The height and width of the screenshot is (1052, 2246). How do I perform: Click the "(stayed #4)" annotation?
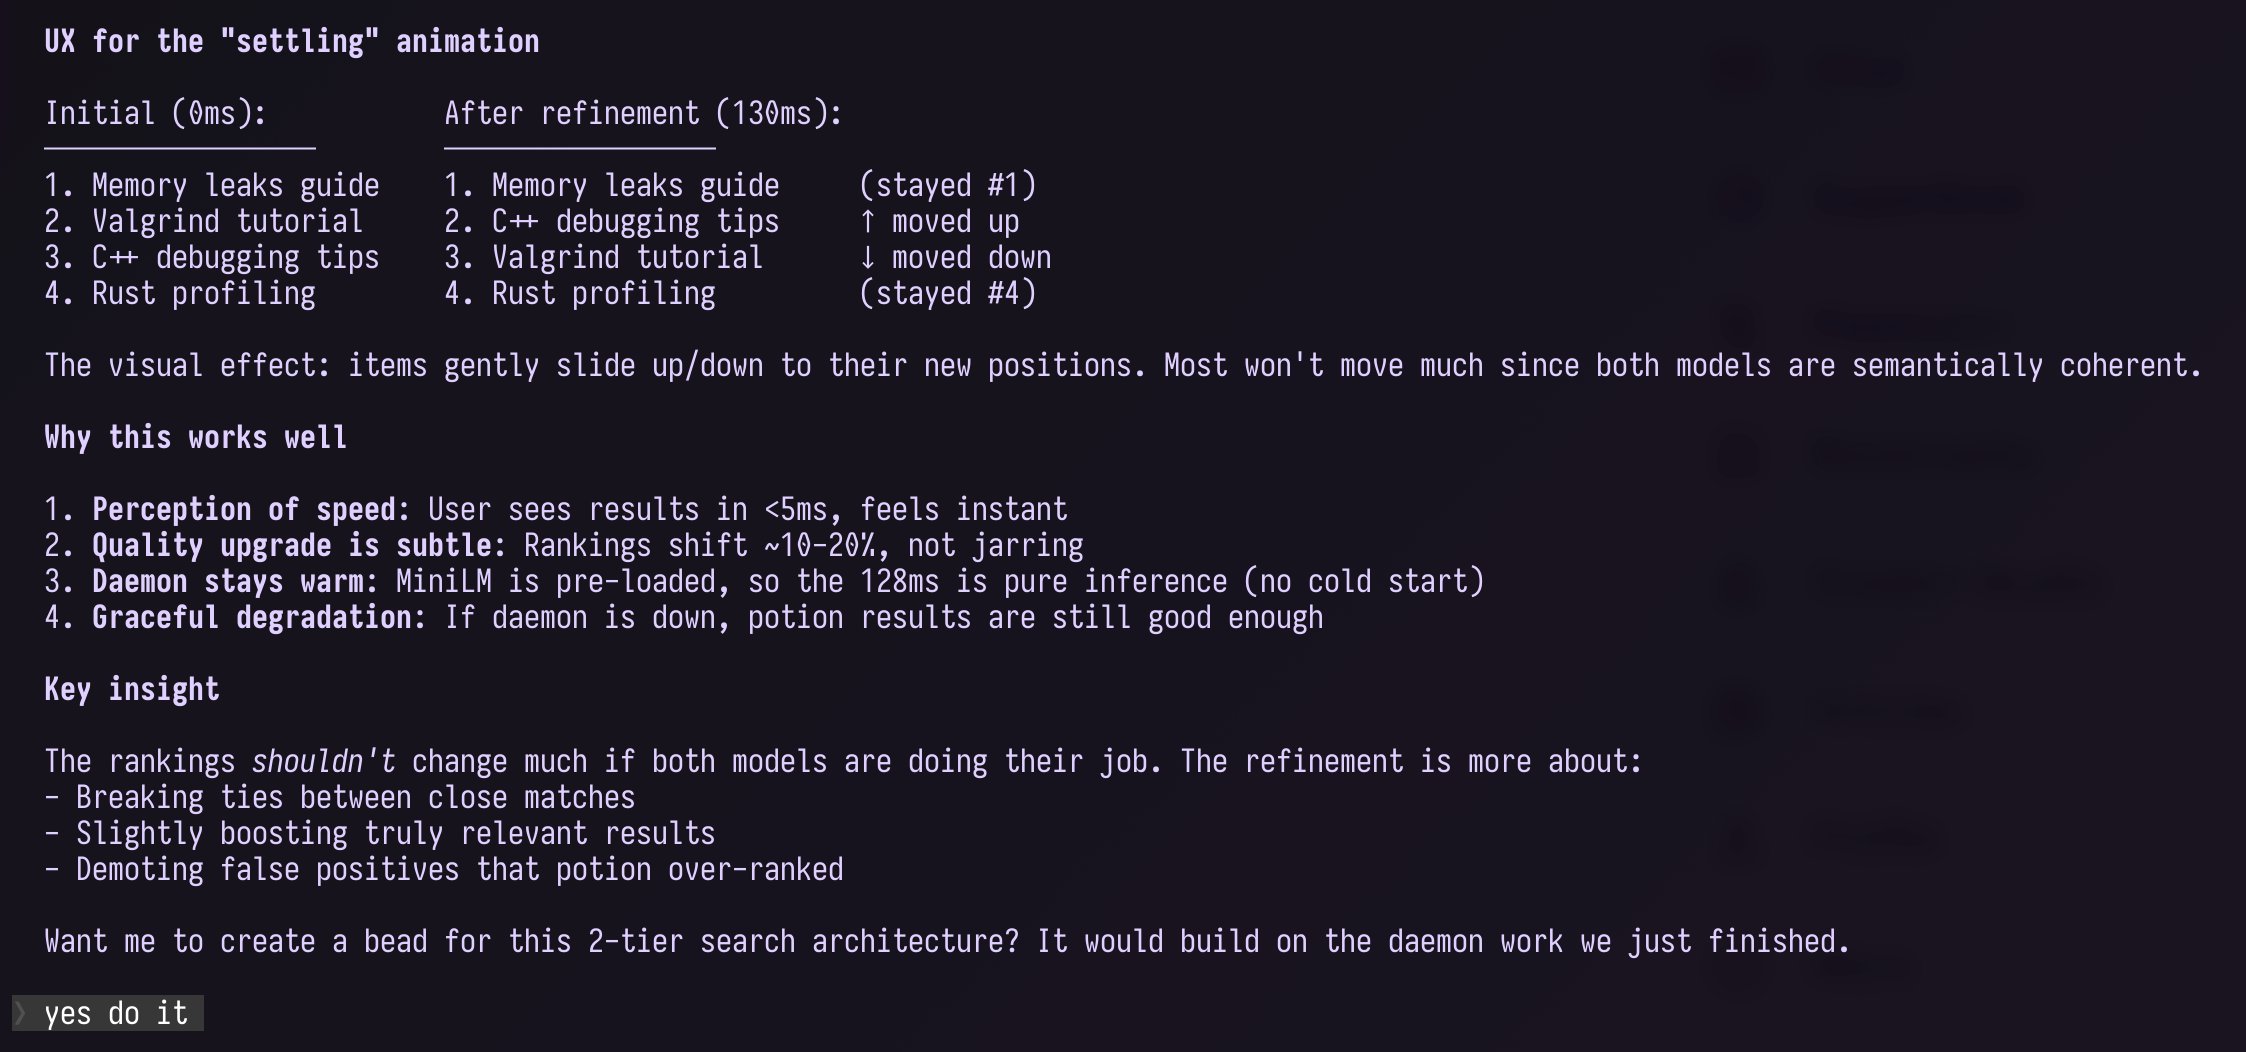click(x=947, y=293)
